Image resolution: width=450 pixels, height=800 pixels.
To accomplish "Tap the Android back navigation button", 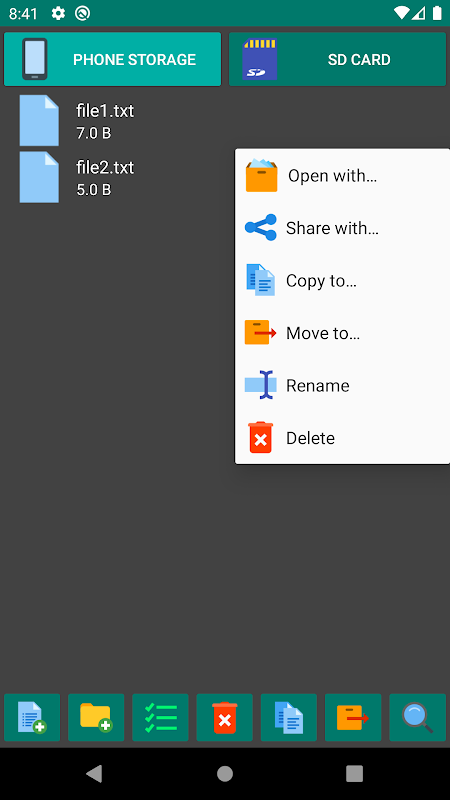I will tap(94, 773).
